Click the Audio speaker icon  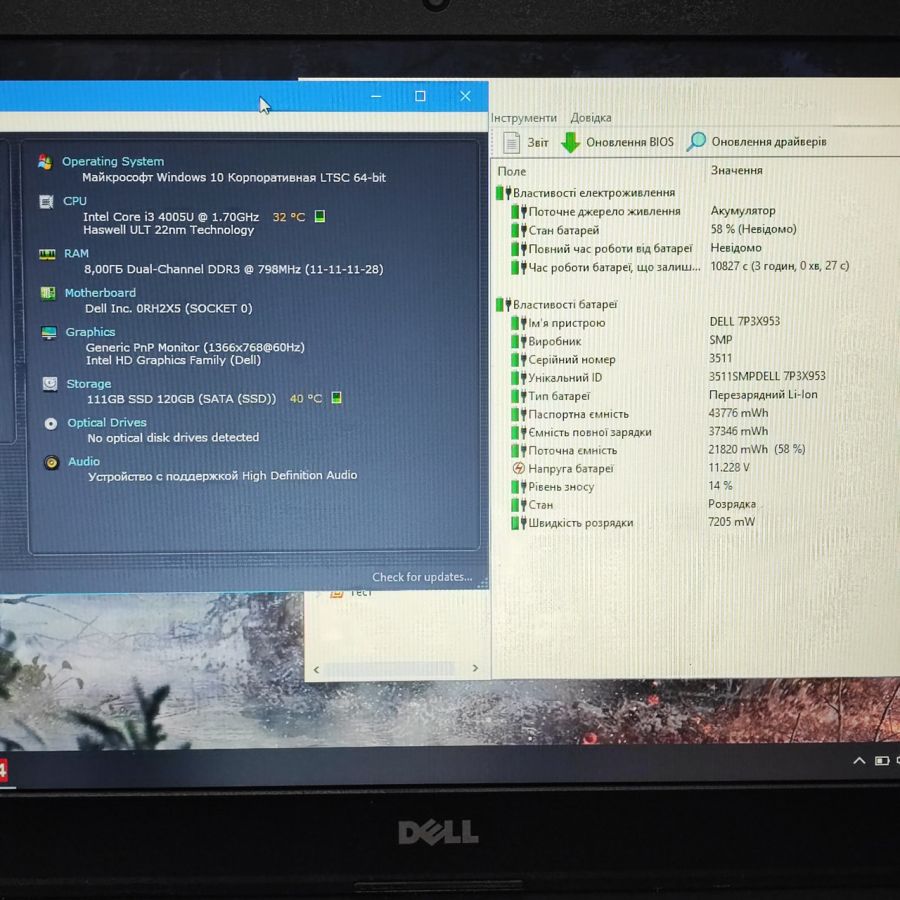(x=52, y=463)
